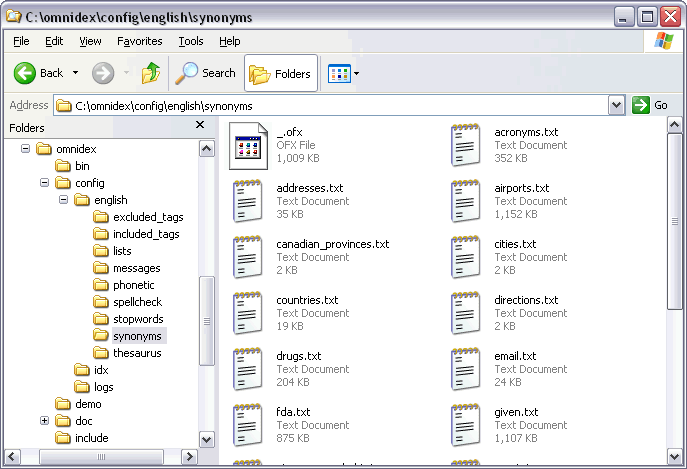
Task: Select the stopwords folder icon
Action: coord(101,319)
